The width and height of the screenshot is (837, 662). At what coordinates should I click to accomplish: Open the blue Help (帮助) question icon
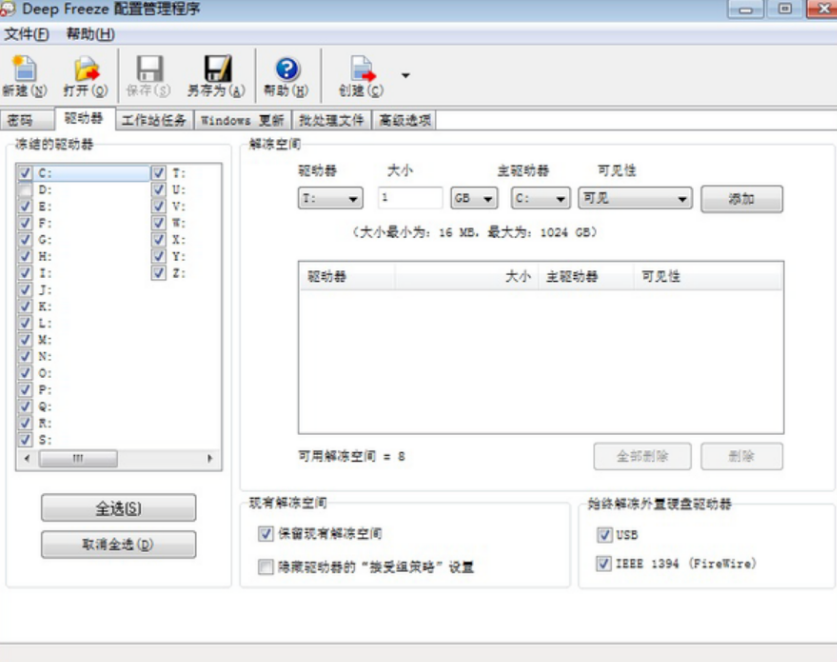pos(287,69)
